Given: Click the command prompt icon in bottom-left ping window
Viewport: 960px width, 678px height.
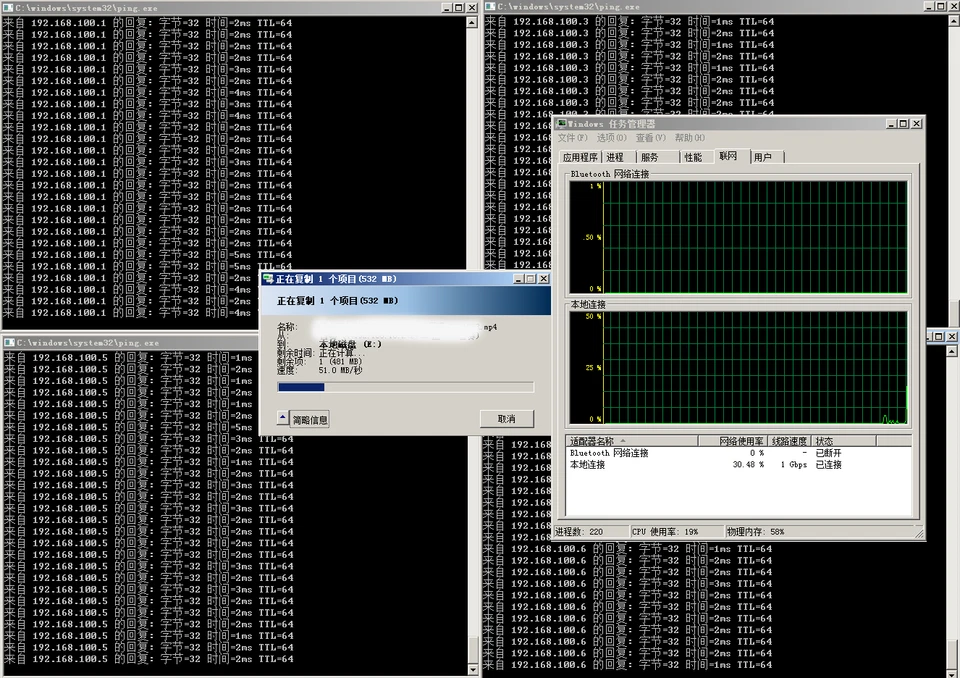Looking at the screenshot, I should pos(8,343).
